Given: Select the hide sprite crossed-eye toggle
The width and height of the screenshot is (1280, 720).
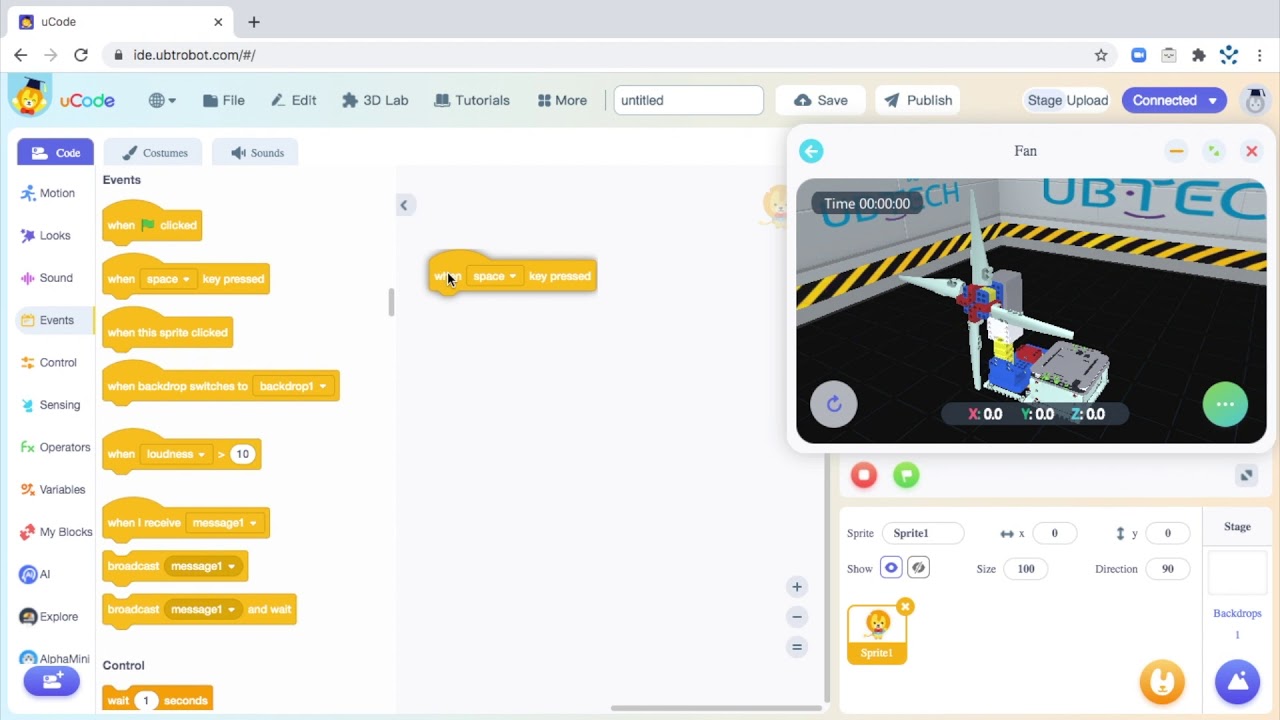Looking at the screenshot, I should (x=918, y=568).
